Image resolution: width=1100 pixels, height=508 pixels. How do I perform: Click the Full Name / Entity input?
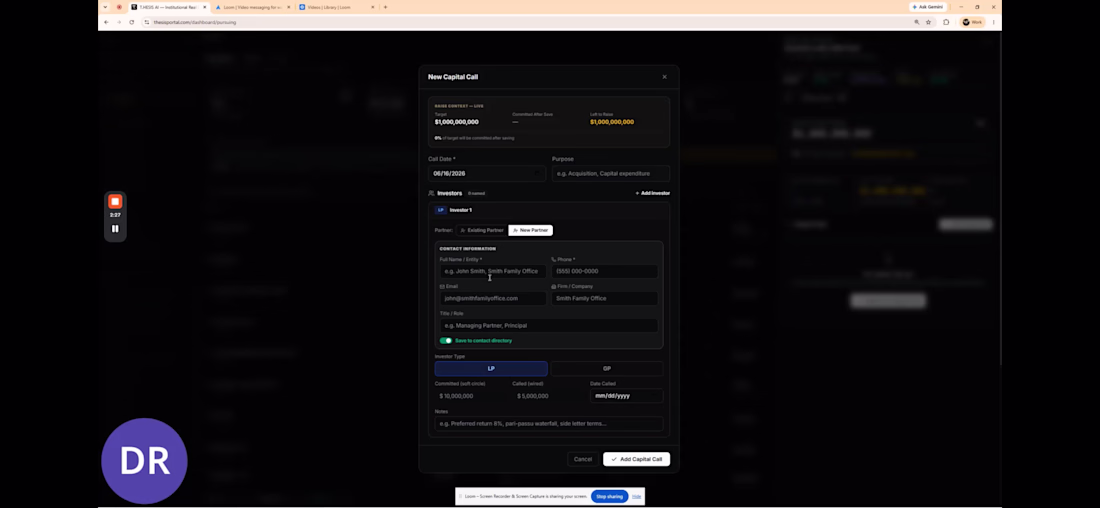point(492,271)
